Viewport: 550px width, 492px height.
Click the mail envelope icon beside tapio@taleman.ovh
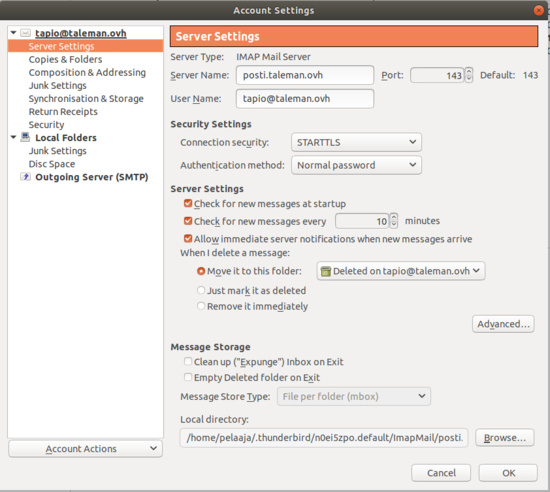tap(26, 33)
